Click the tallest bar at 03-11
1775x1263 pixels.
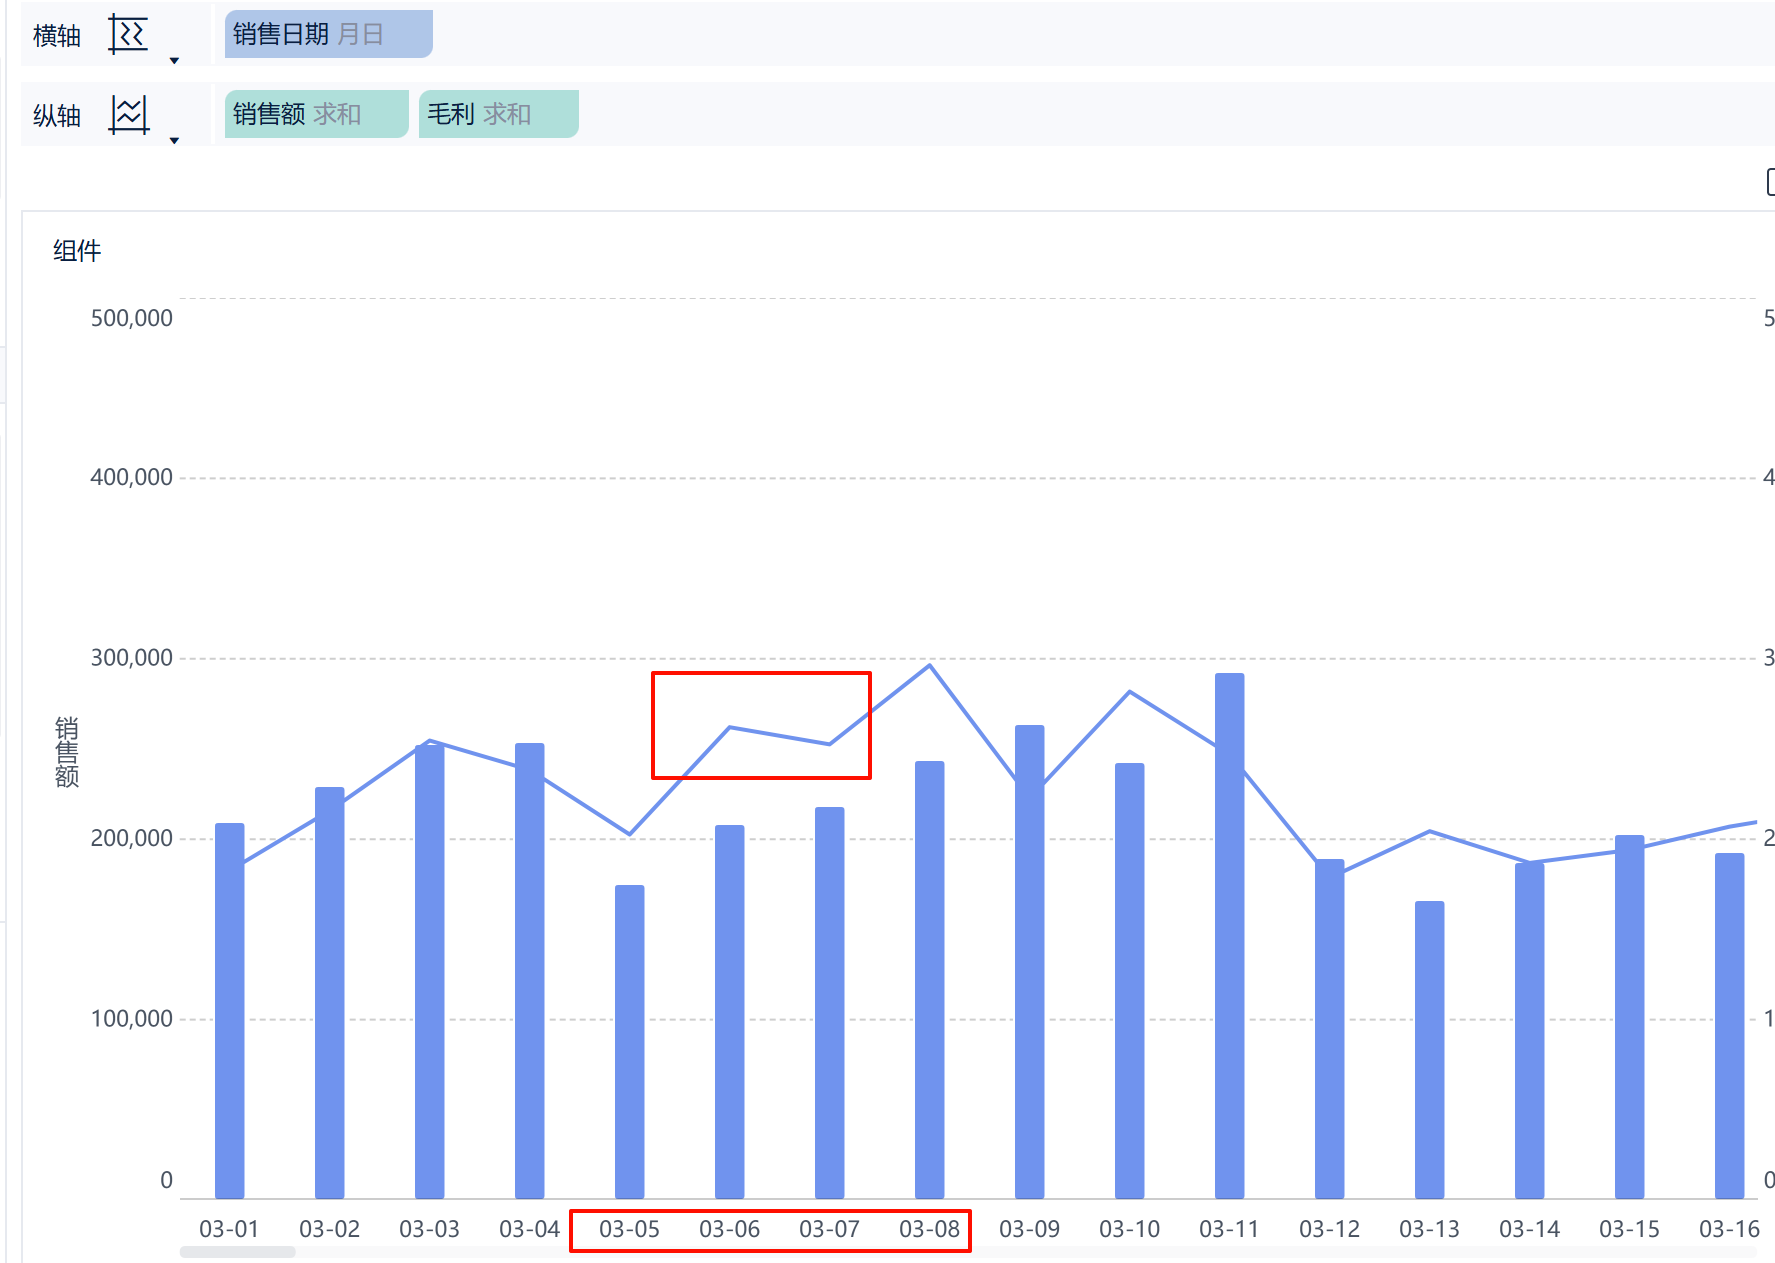pyautogui.click(x=1230, y=936)
